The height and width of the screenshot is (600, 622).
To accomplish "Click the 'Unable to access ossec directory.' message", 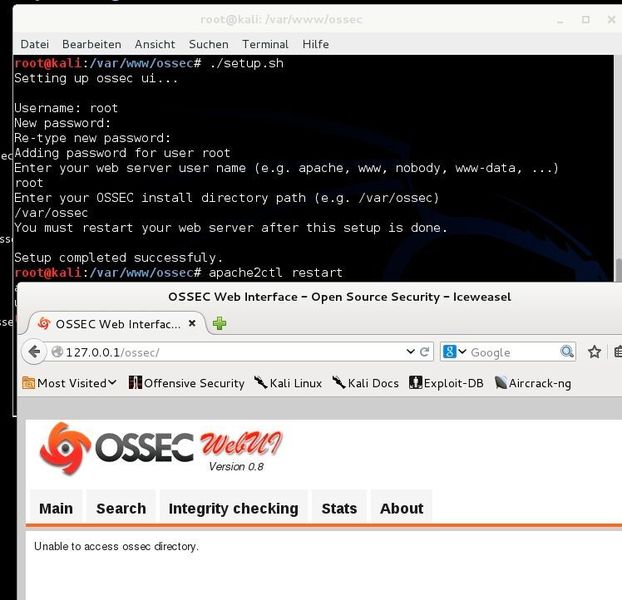I will pos(116,546).
